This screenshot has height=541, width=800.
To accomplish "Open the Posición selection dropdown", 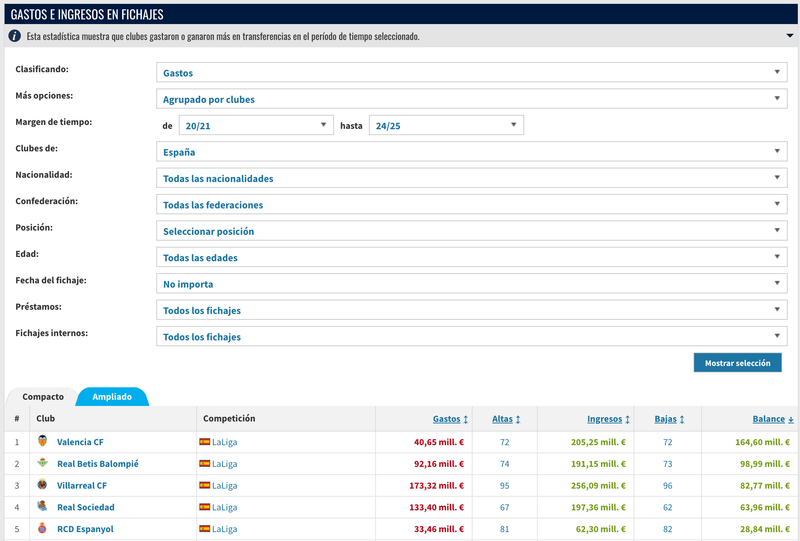I will [x=471, y=231].
